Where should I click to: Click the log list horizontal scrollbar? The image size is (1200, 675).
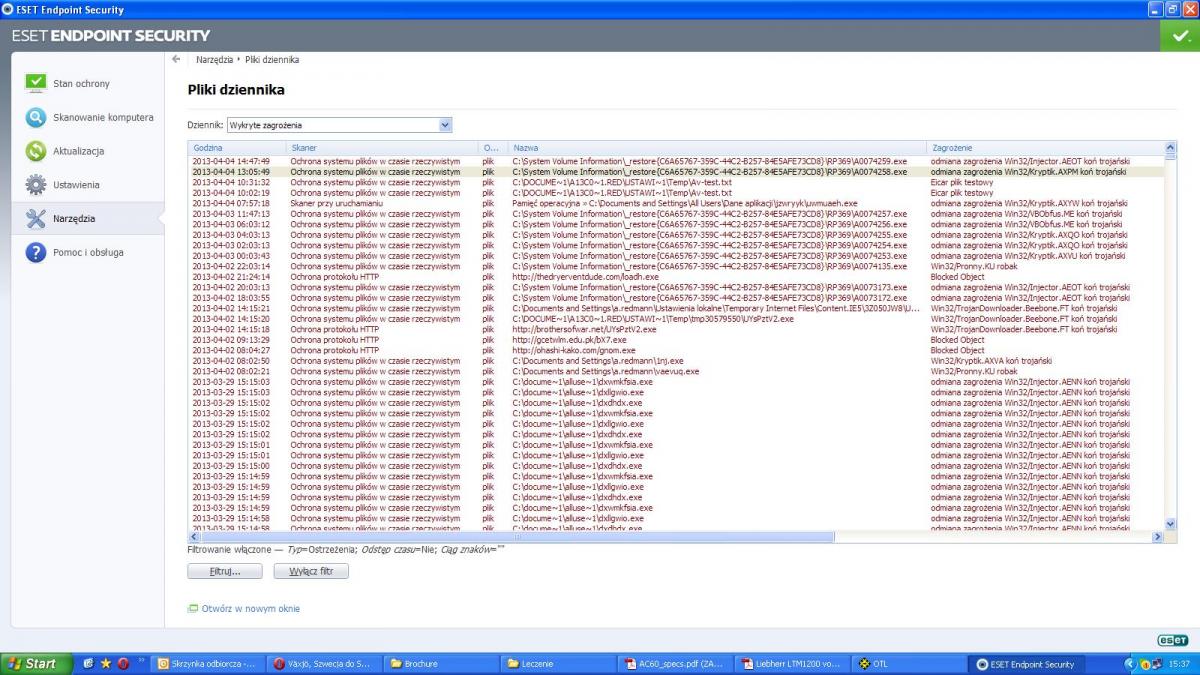[676, 537]
